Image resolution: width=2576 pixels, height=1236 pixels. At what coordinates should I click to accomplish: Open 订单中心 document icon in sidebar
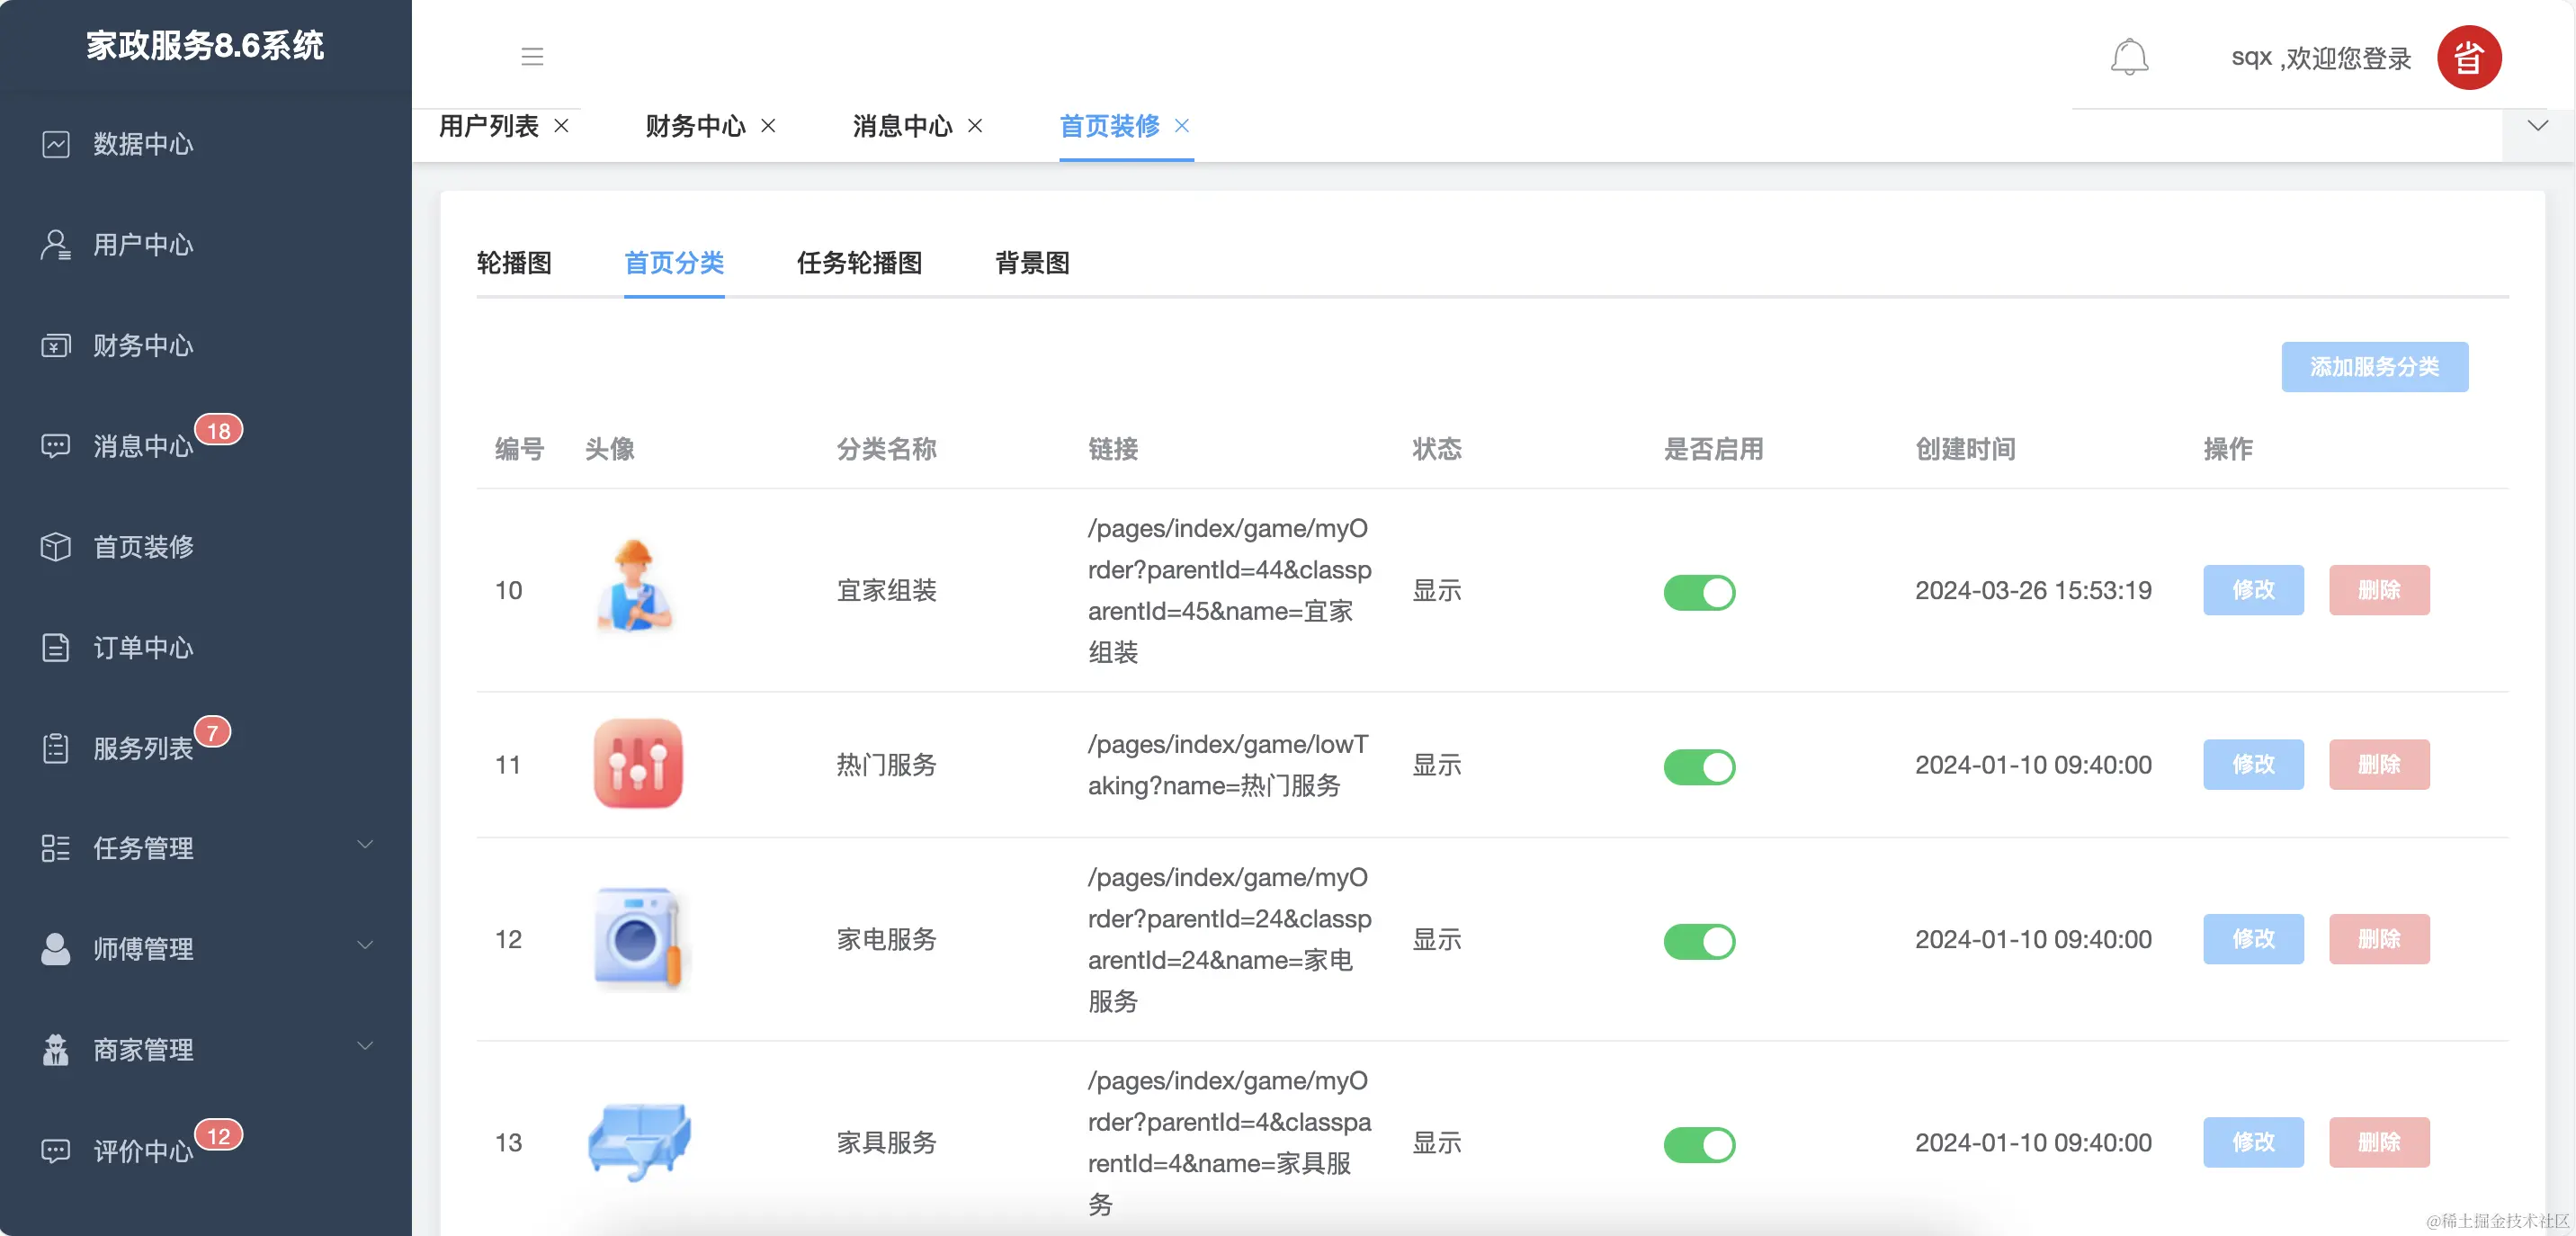[56, 647]
